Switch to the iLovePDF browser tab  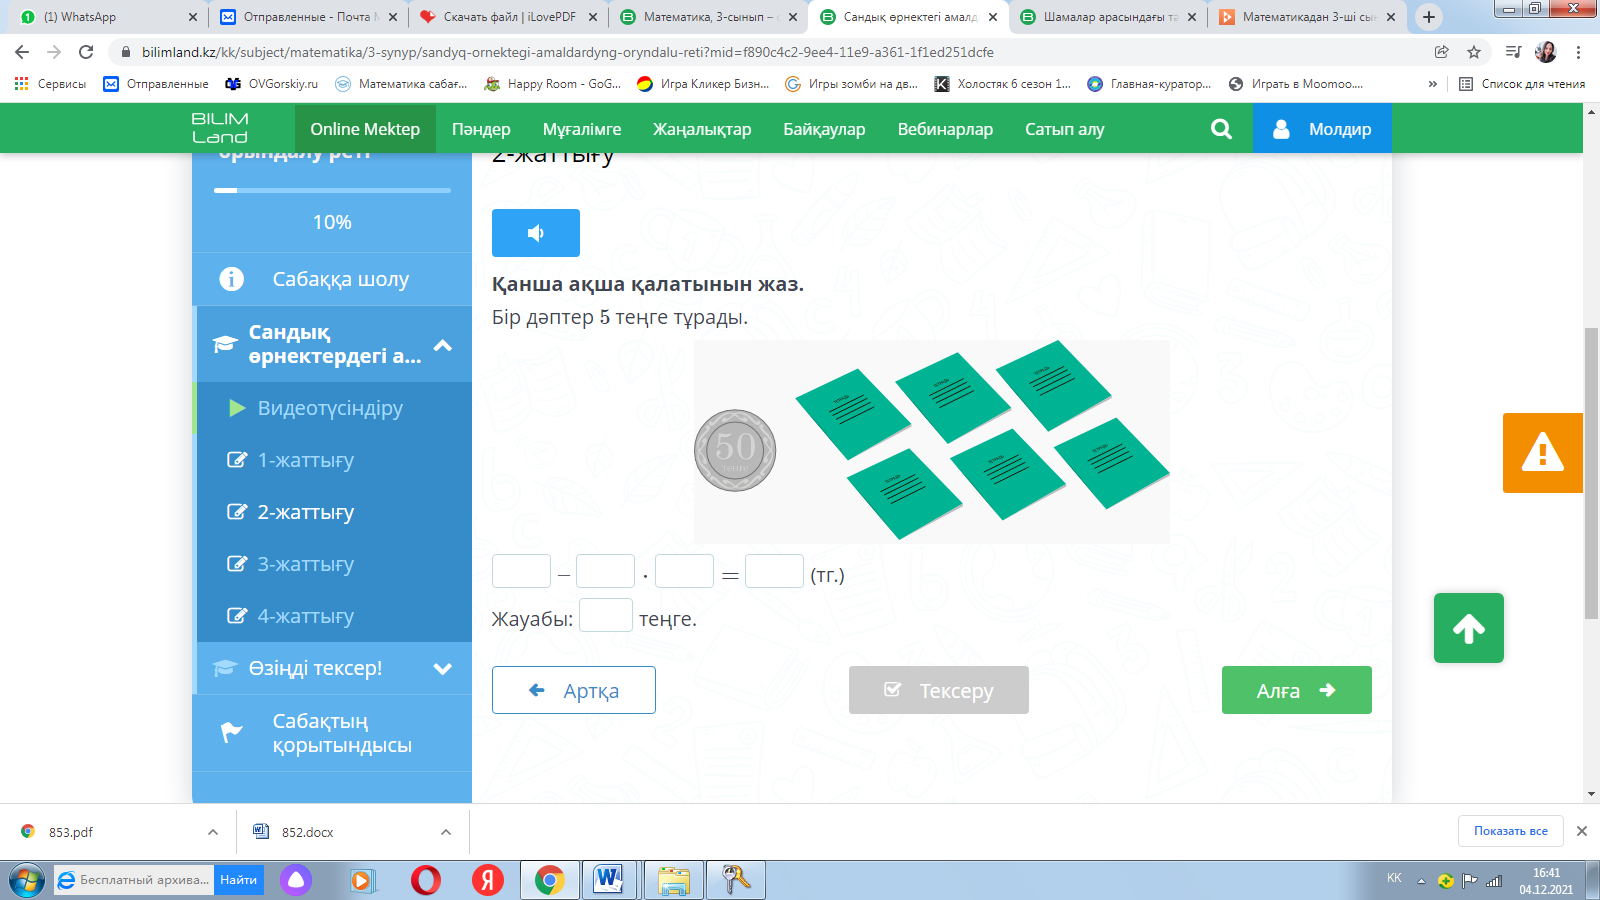tap(508, 17)
